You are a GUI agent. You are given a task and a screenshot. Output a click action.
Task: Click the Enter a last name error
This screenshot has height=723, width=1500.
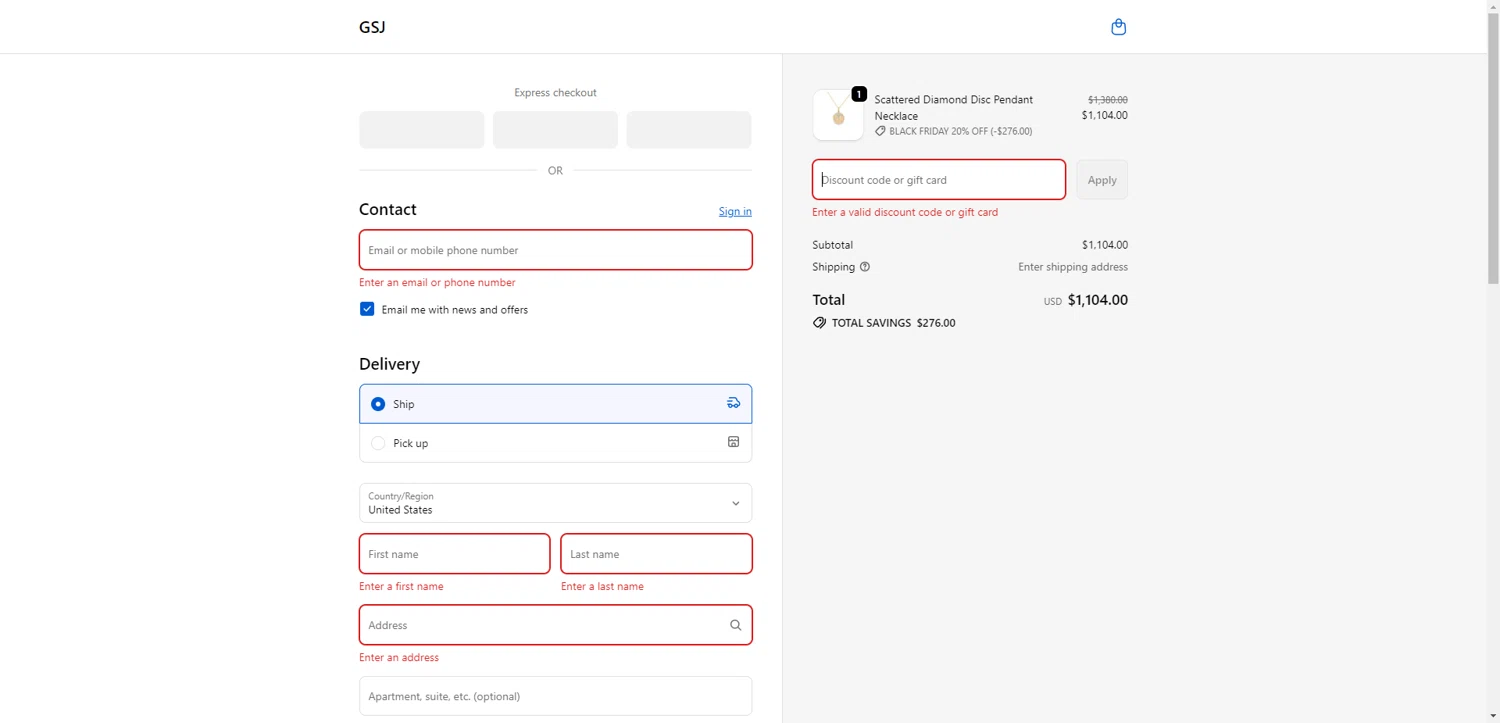coord(602,587)
